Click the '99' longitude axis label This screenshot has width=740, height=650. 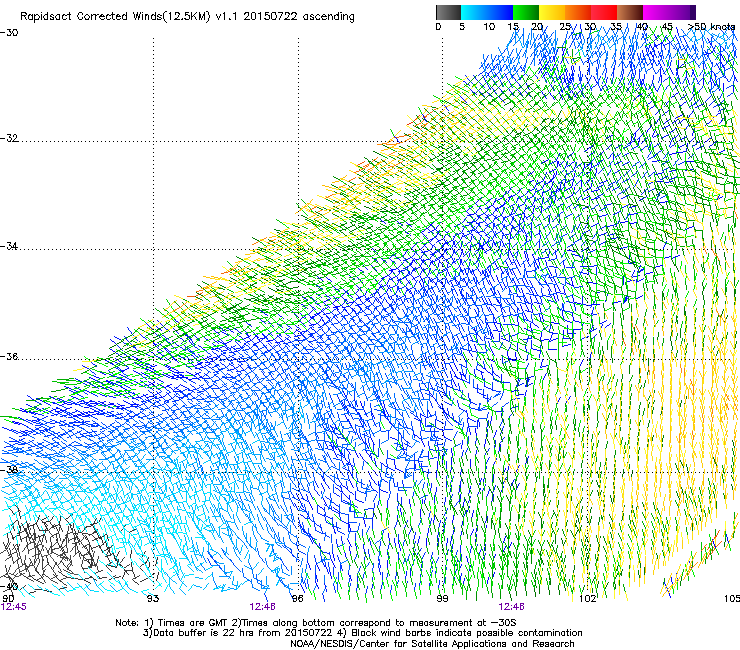[442, 599]
